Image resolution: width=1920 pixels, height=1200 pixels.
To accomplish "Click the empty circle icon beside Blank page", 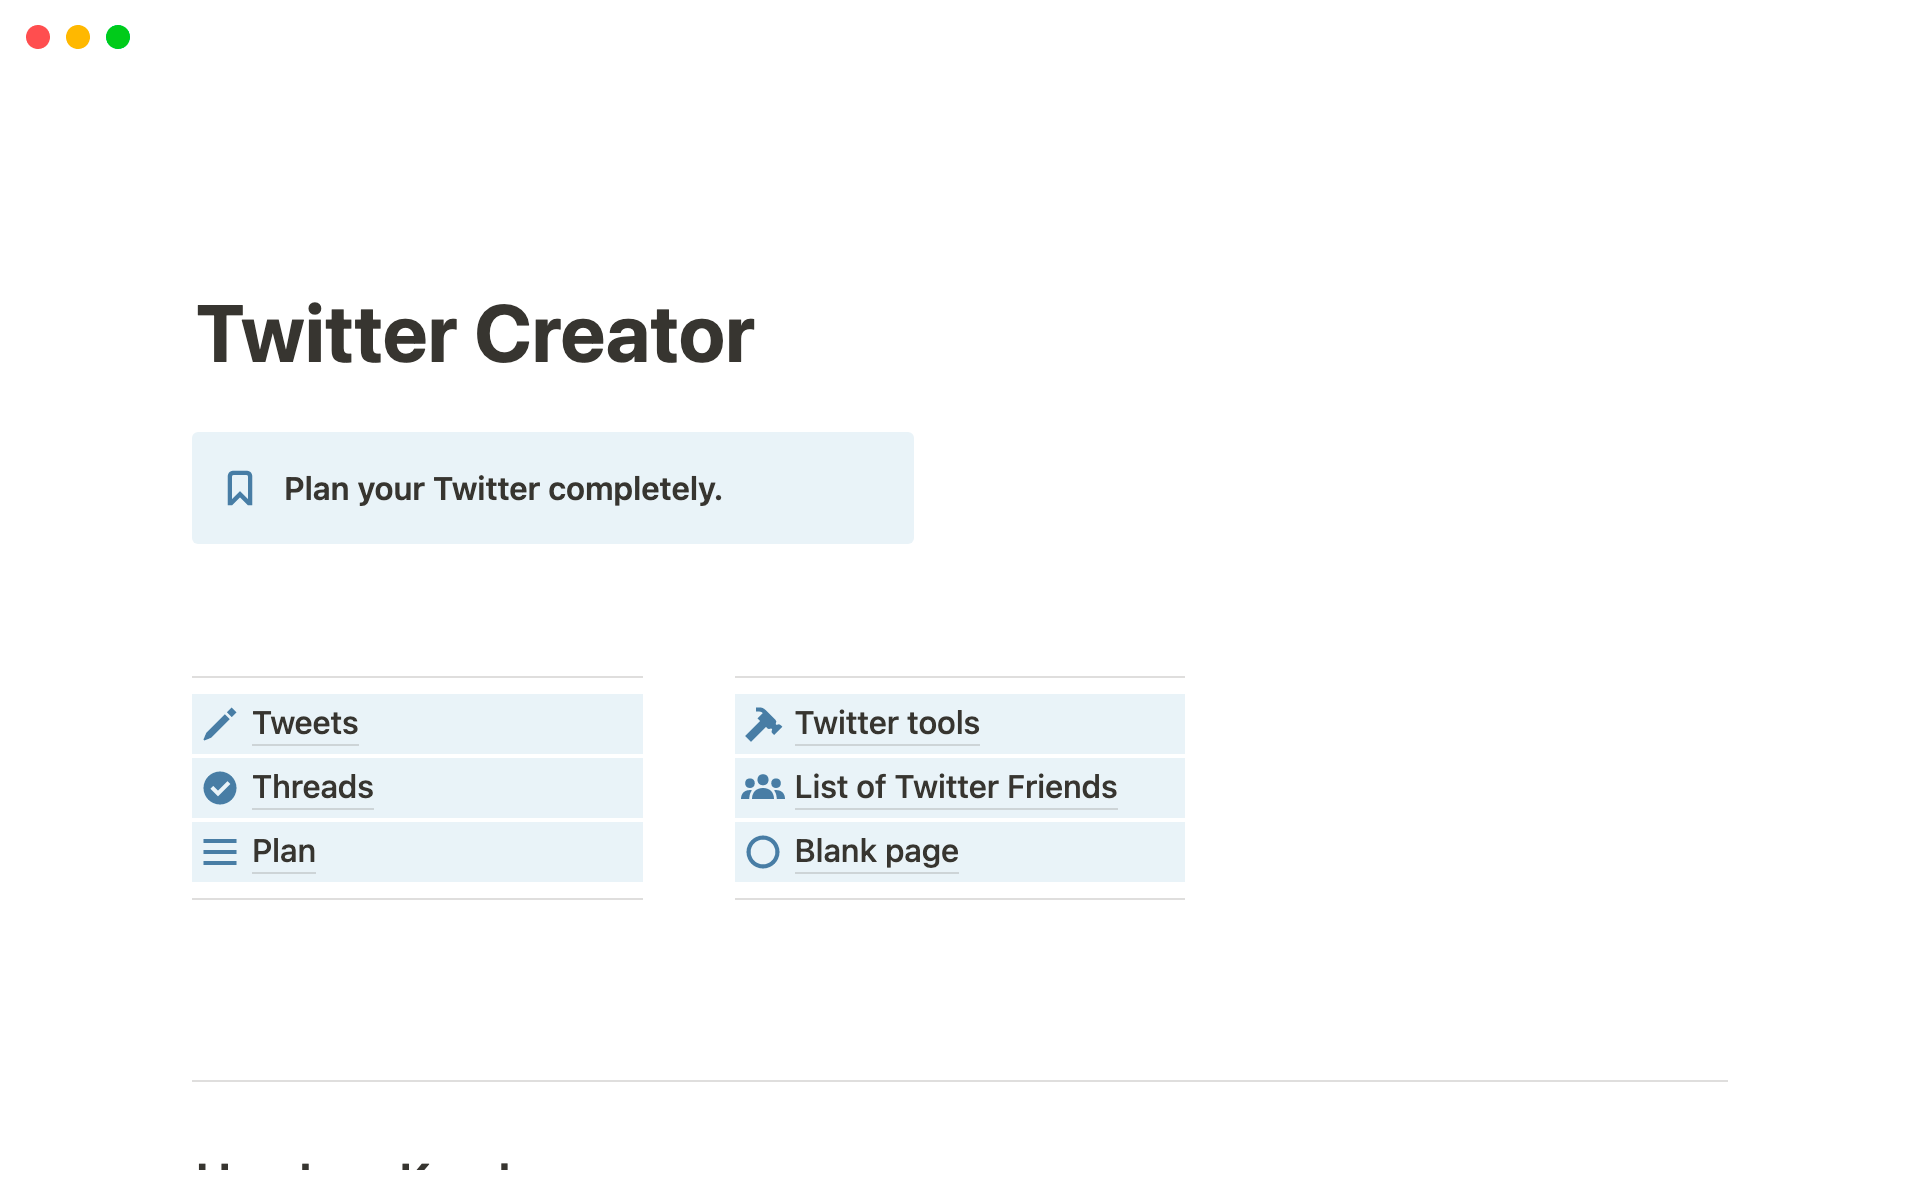I will point(763,852).
